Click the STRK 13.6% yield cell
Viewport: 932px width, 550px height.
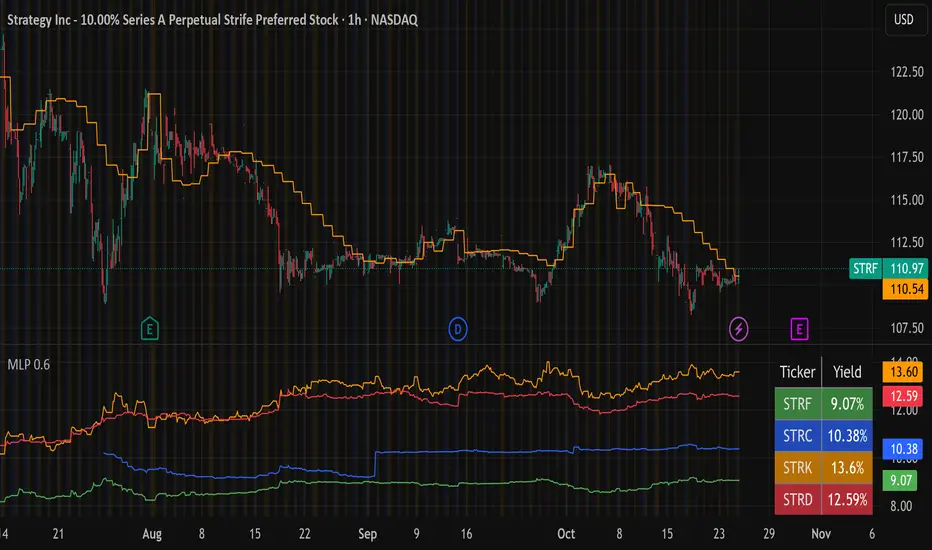pyautogui.click(x=847, y=467)
